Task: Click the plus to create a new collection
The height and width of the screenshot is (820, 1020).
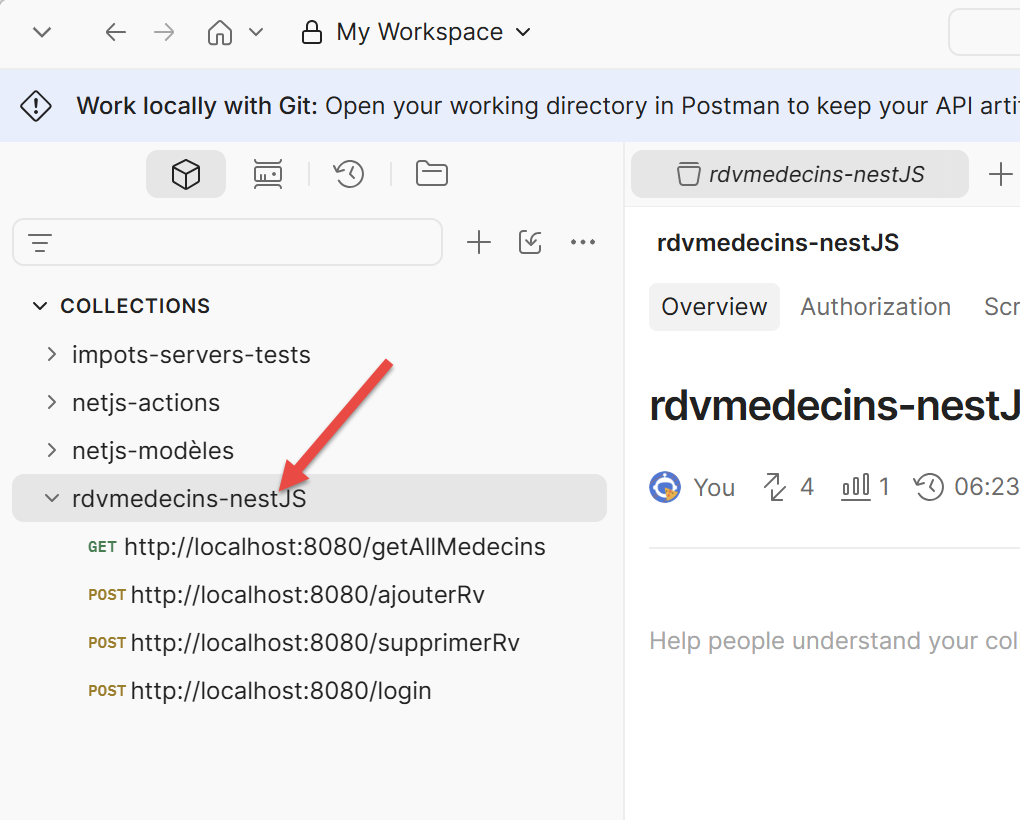Action: tap(479, 243)
